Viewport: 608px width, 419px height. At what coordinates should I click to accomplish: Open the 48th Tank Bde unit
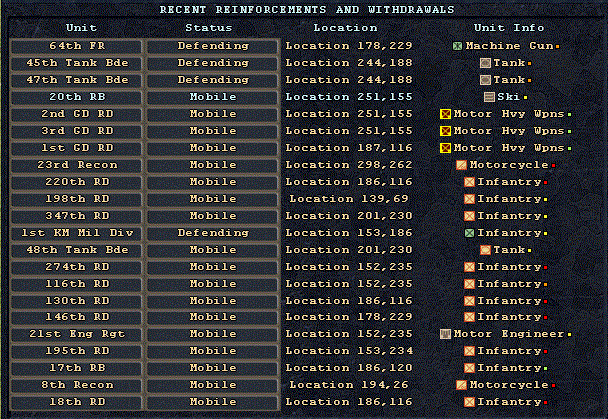click(x=76, y=250)
